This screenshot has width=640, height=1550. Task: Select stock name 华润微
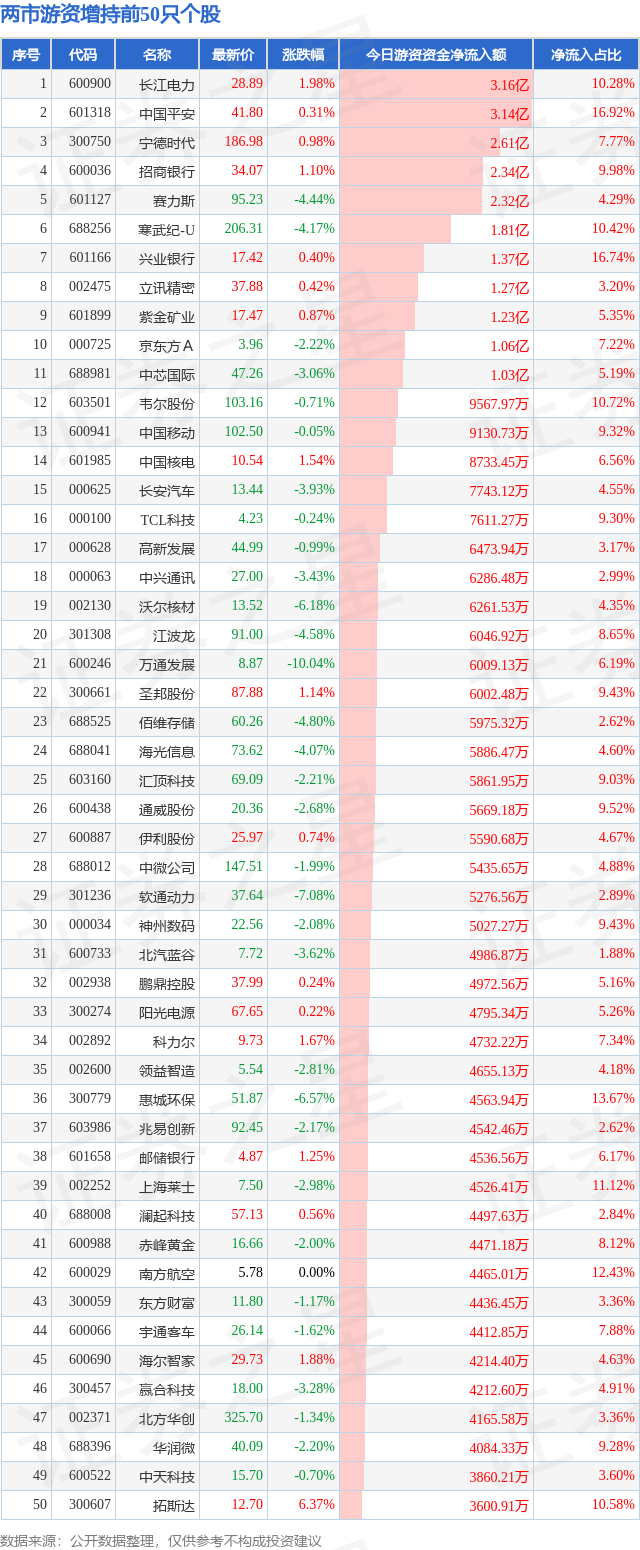[175, 1448]
